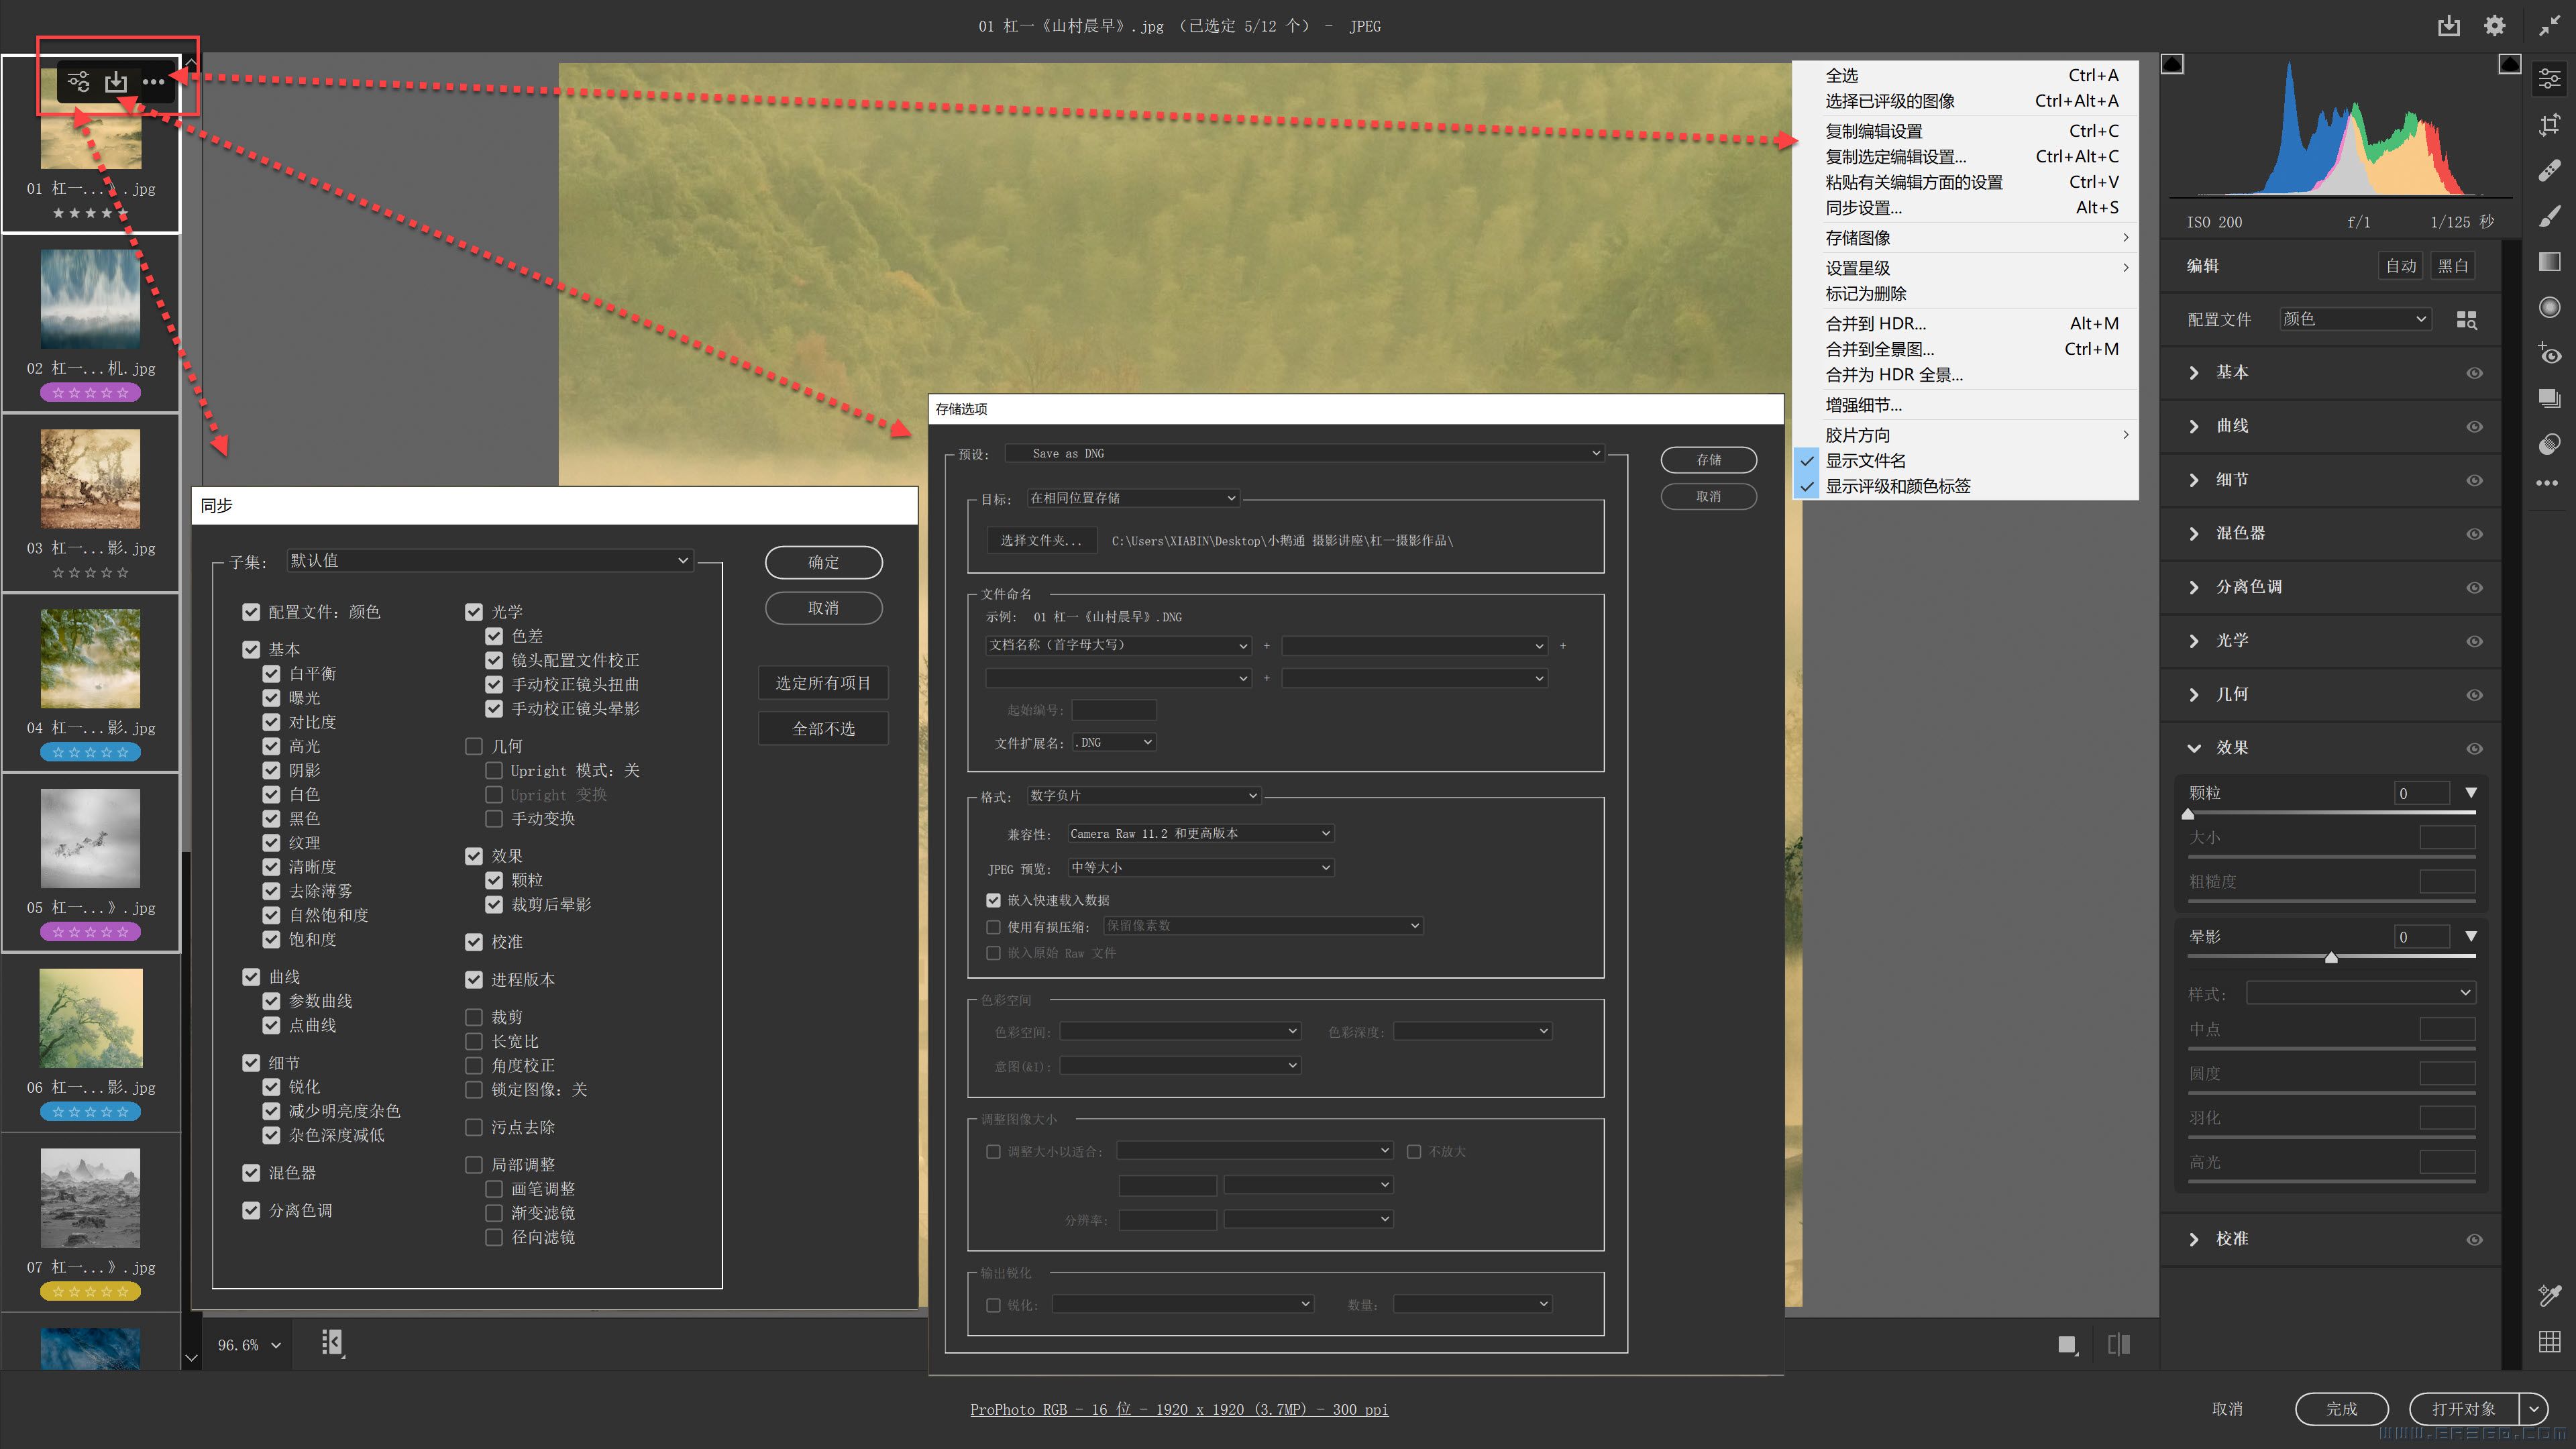2576x1449 pixels.
Task: Open the 子集 默认值 dropdown
Action: tap(488, 561)
